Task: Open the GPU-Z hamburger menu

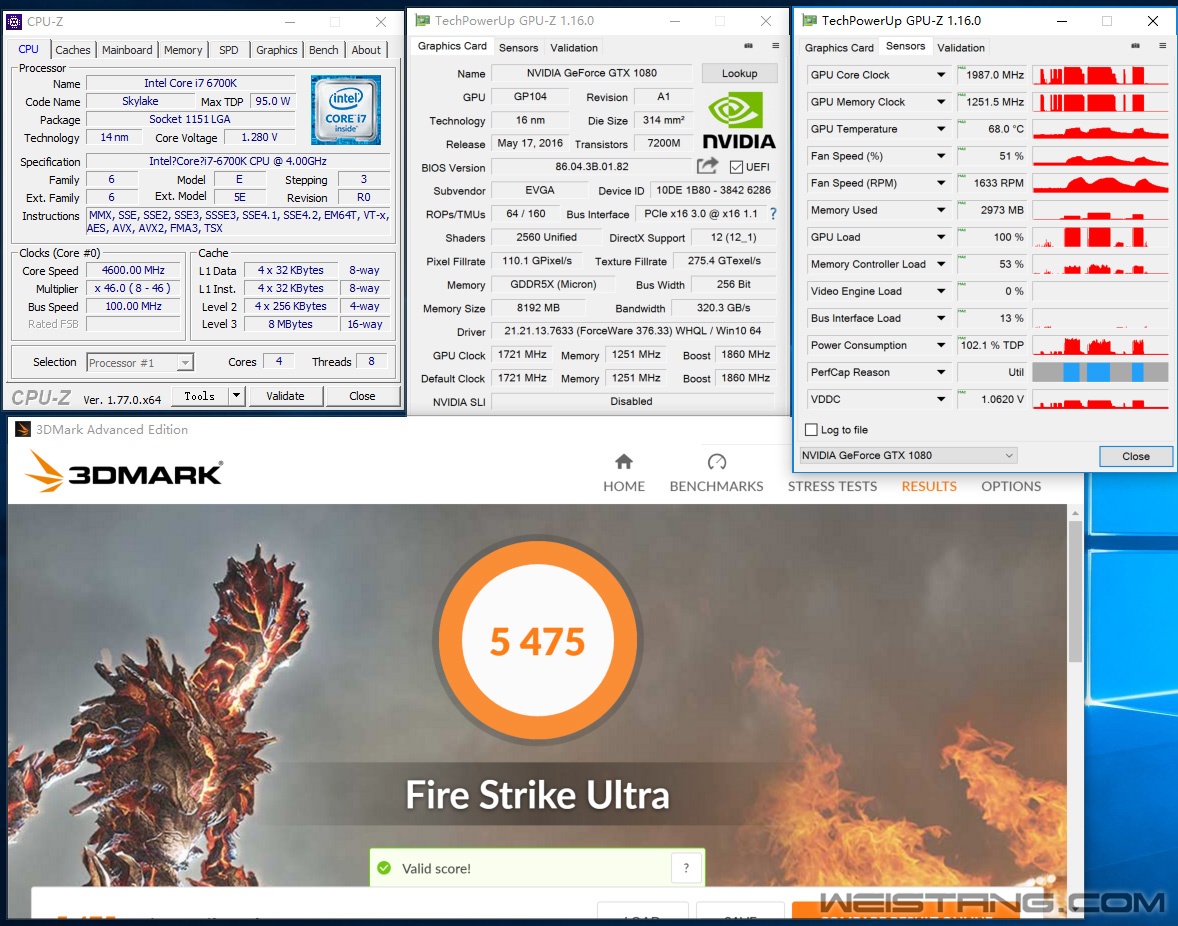Action: [774, 46]
